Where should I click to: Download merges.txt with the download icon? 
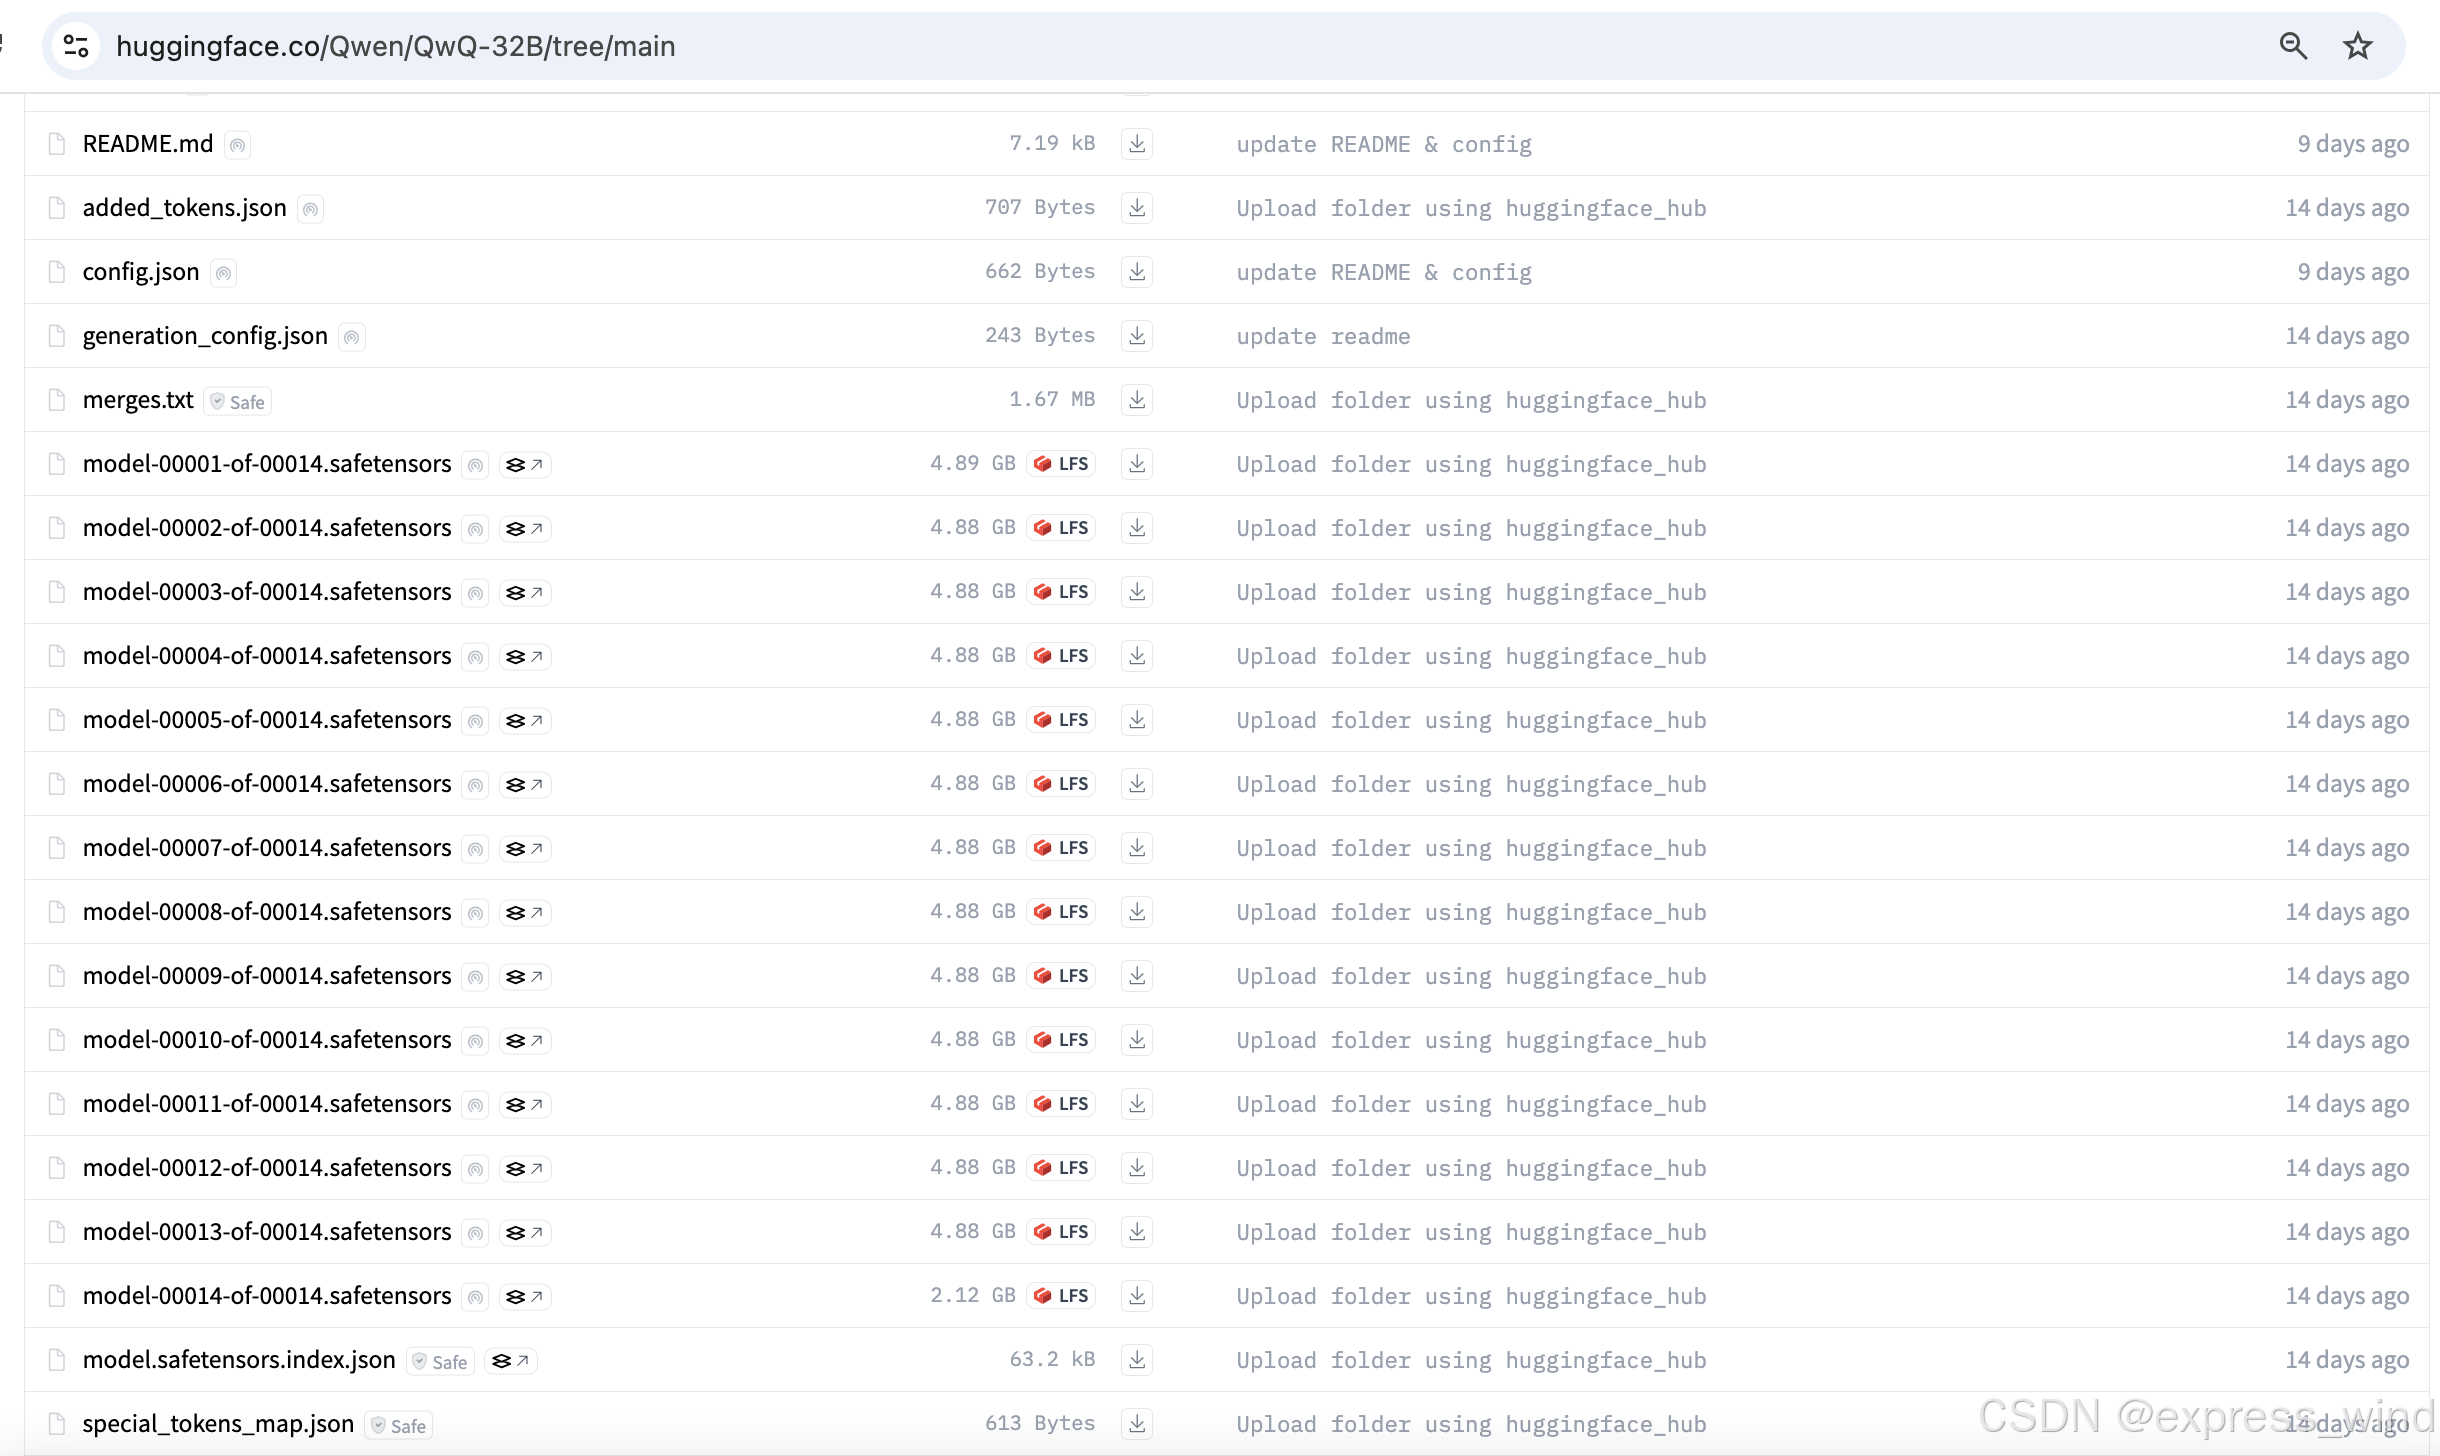click(1137, 400)
